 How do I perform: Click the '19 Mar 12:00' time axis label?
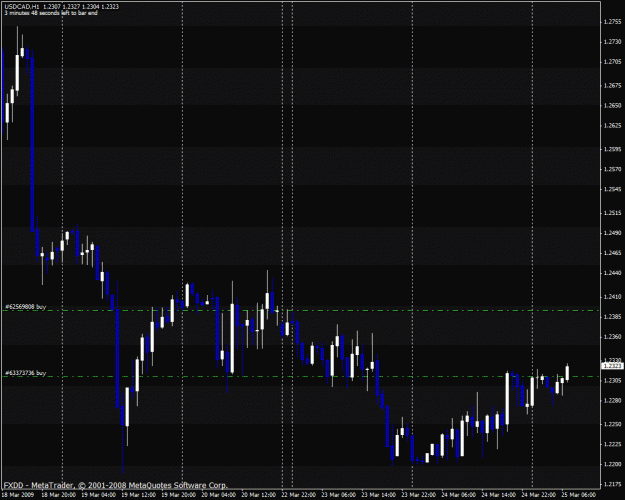[138, 495]
